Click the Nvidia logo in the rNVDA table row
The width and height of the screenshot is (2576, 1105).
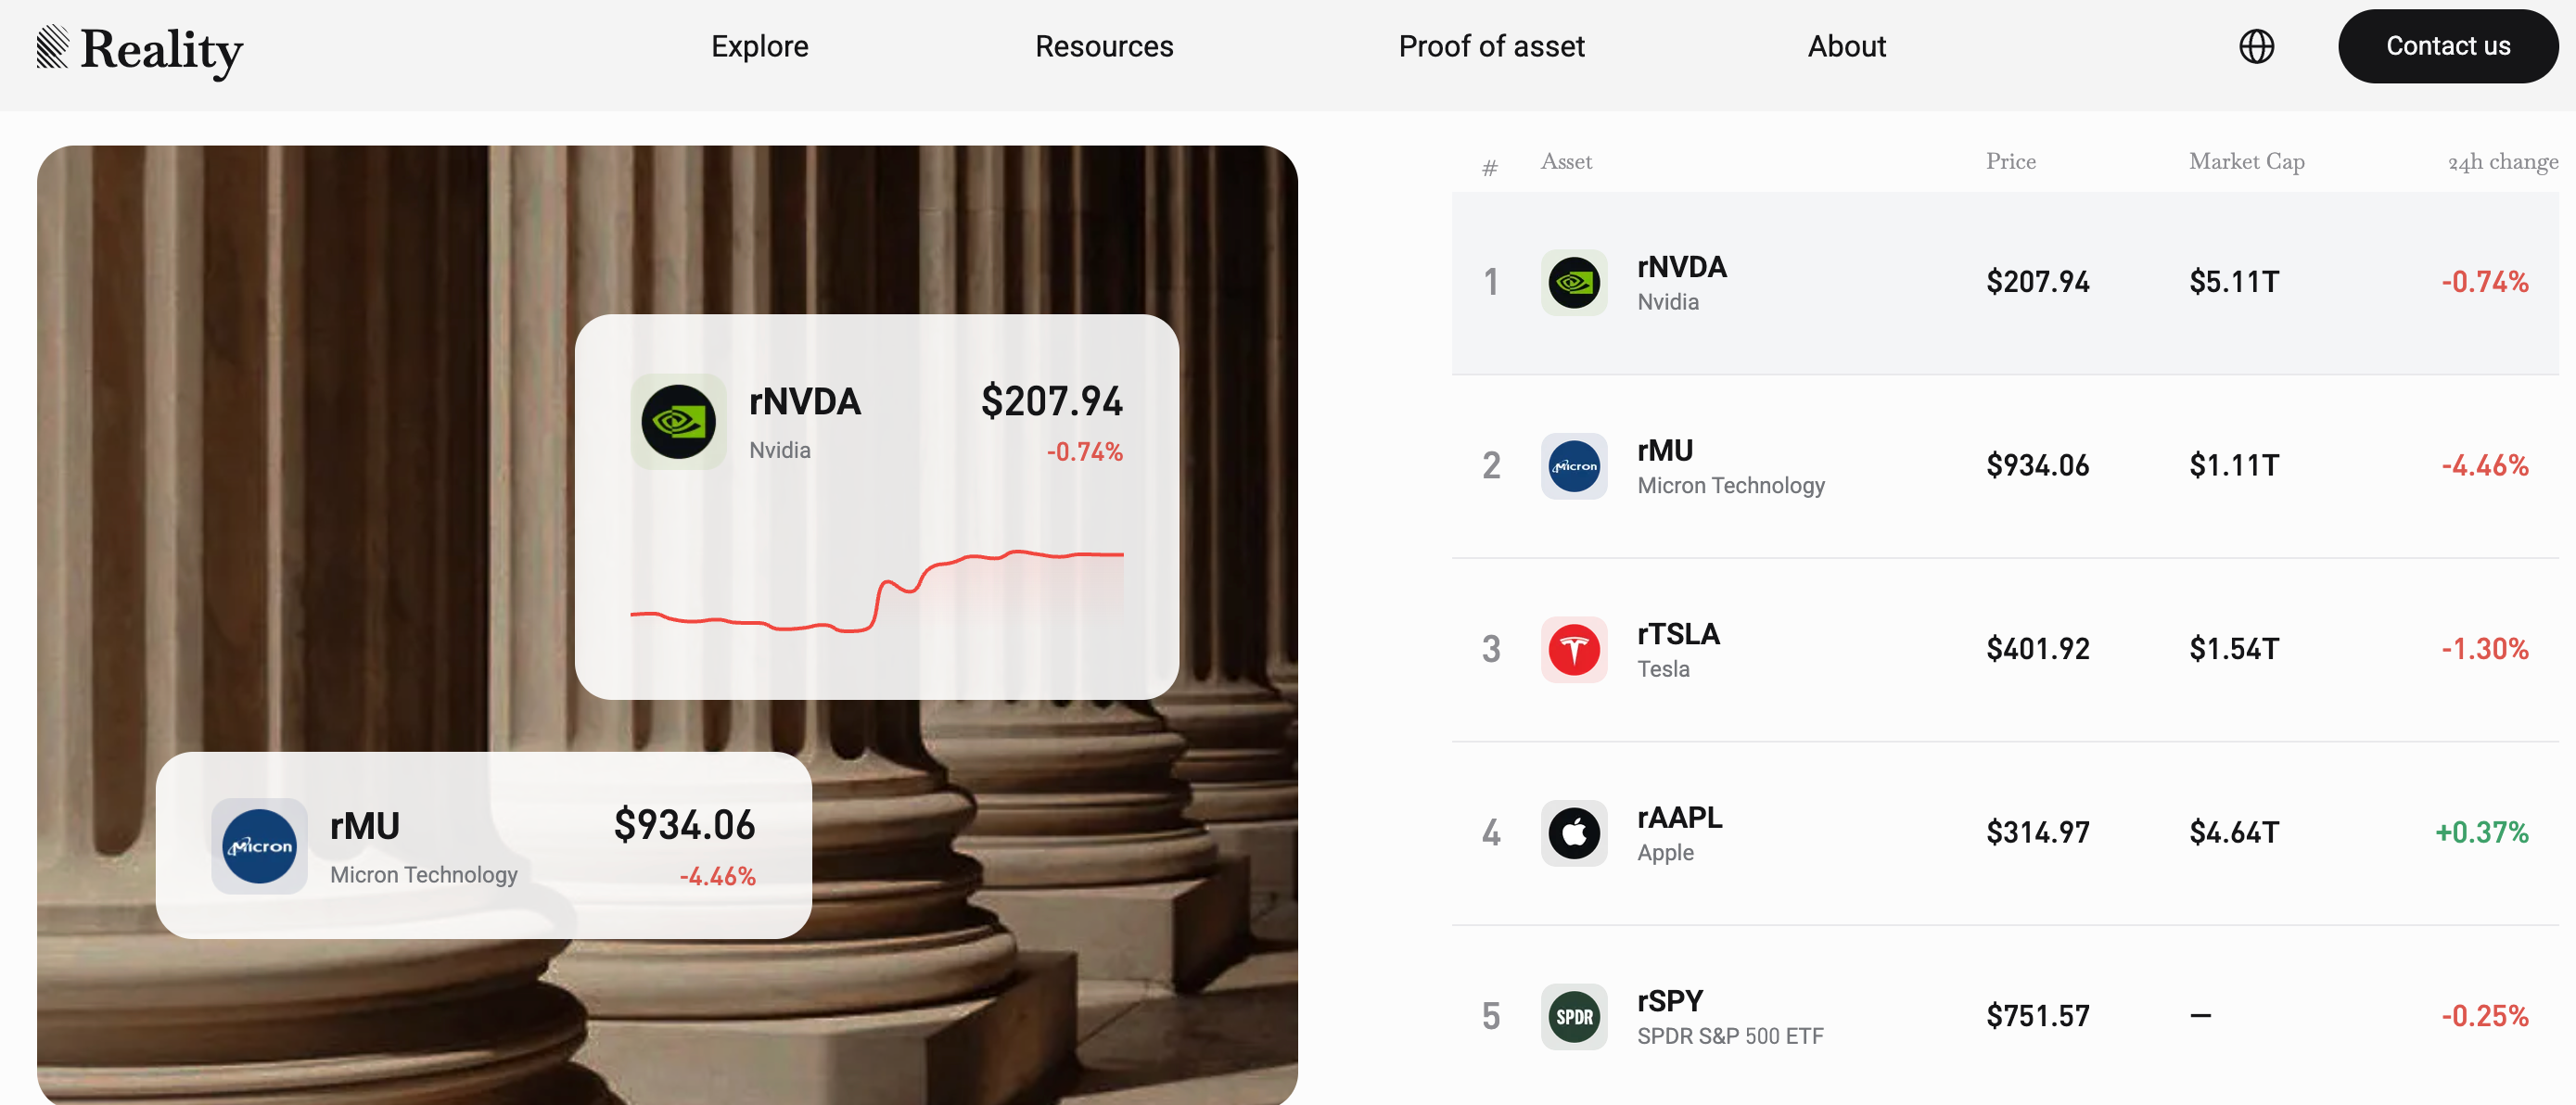click(1574, 283)
